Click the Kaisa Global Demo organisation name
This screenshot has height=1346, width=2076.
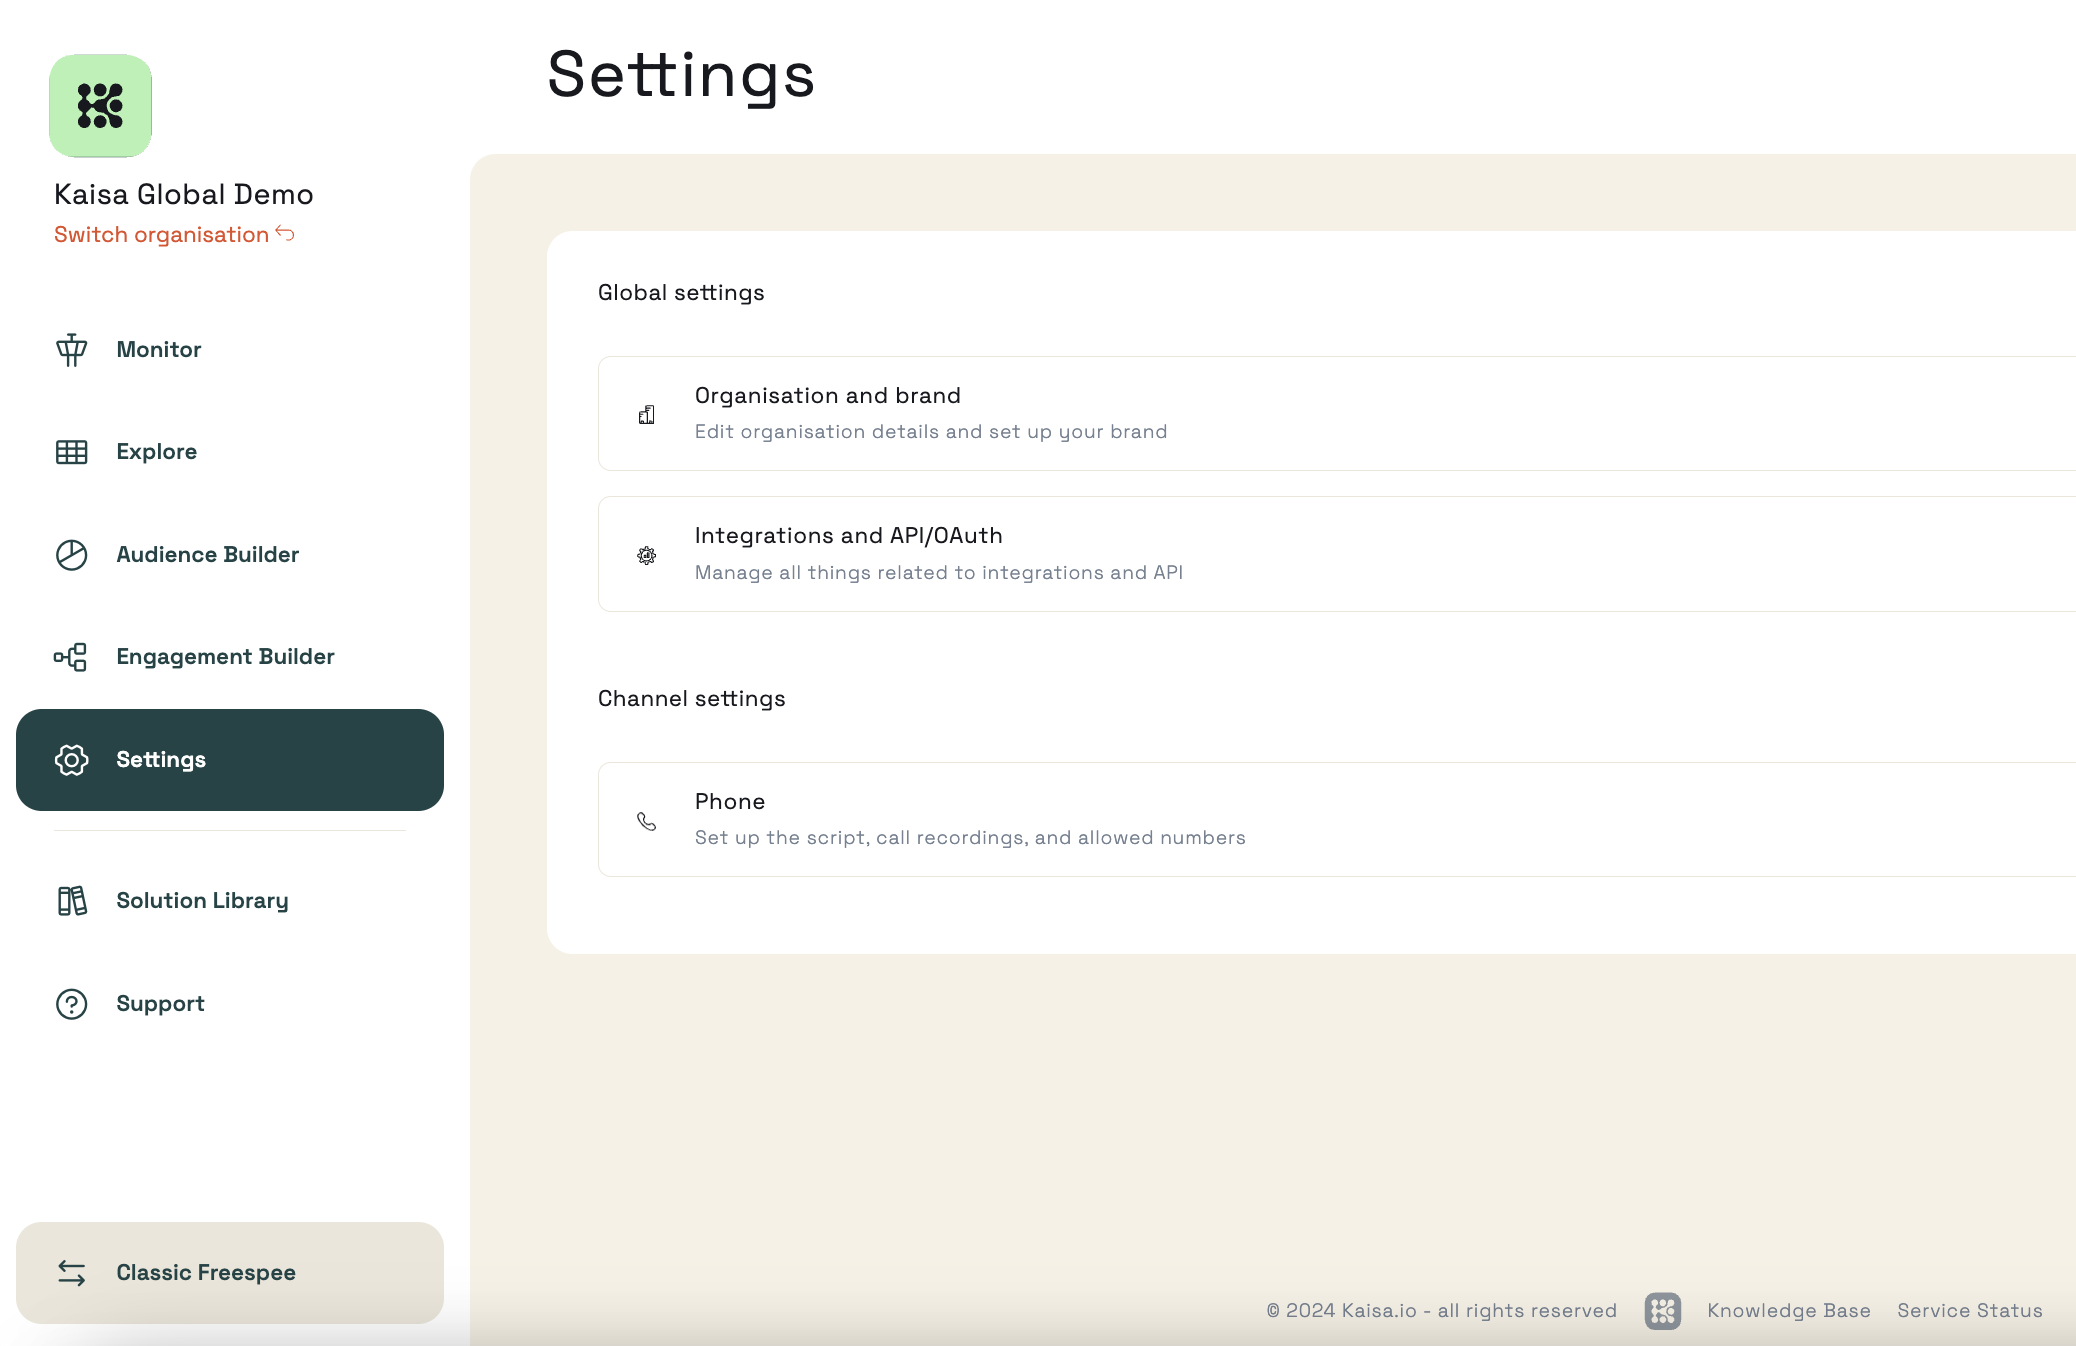[x=184, y=194]
